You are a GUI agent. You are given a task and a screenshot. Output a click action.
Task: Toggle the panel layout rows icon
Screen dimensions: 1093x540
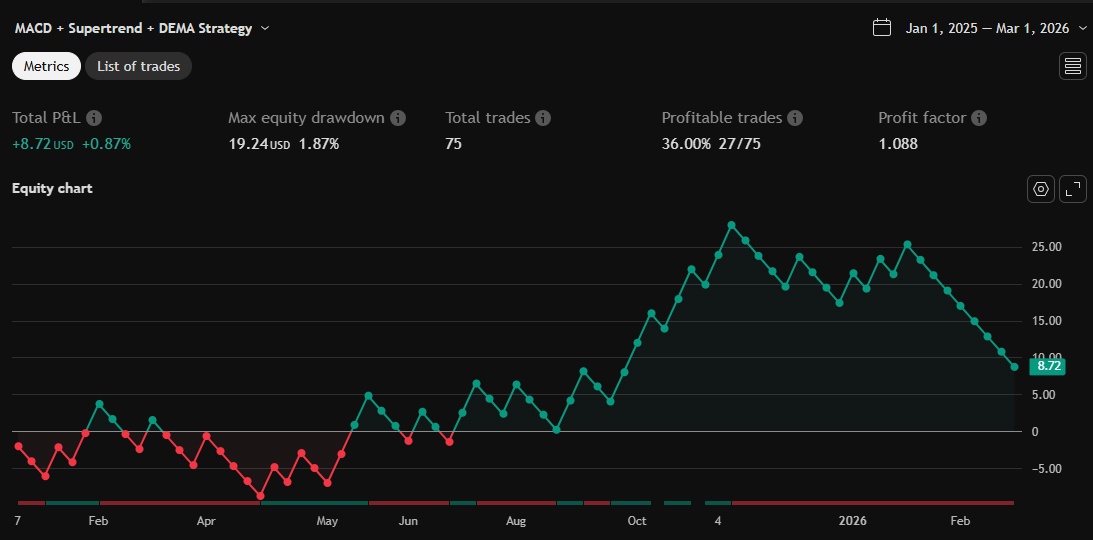pos(1073,66)
